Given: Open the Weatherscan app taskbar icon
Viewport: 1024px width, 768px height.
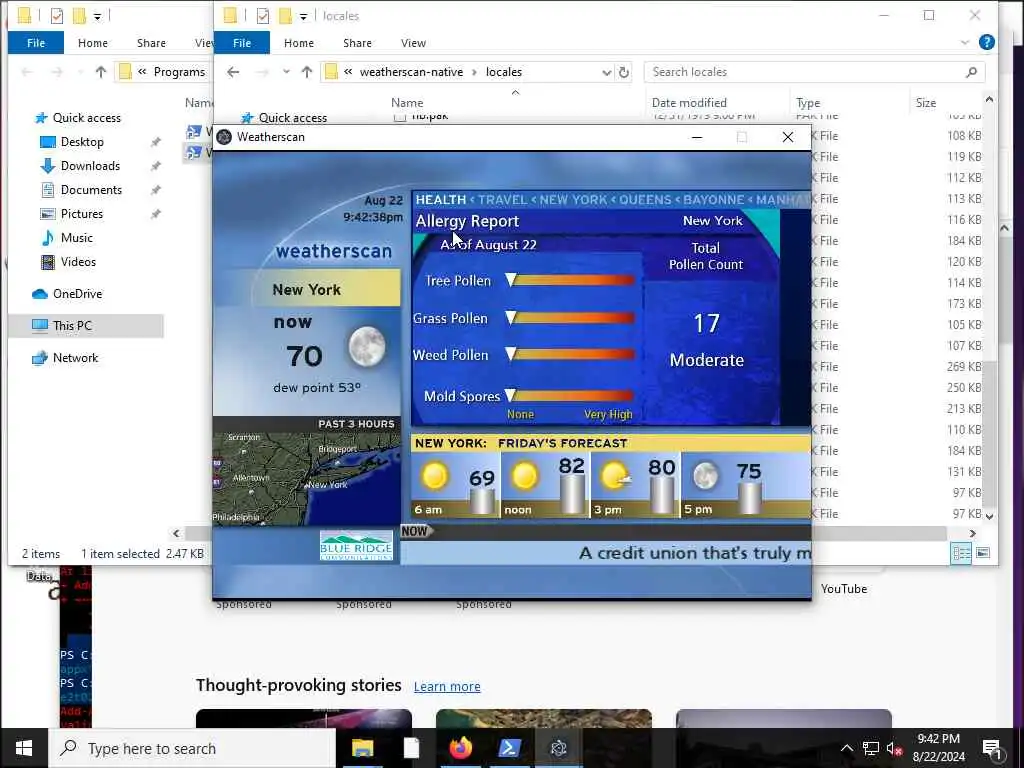Looking at the screenshot, I should [x=558, y=748].
